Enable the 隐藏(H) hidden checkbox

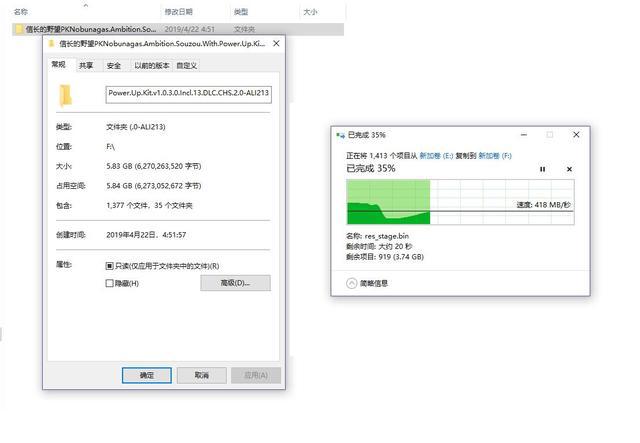click(x=109, y=283)
